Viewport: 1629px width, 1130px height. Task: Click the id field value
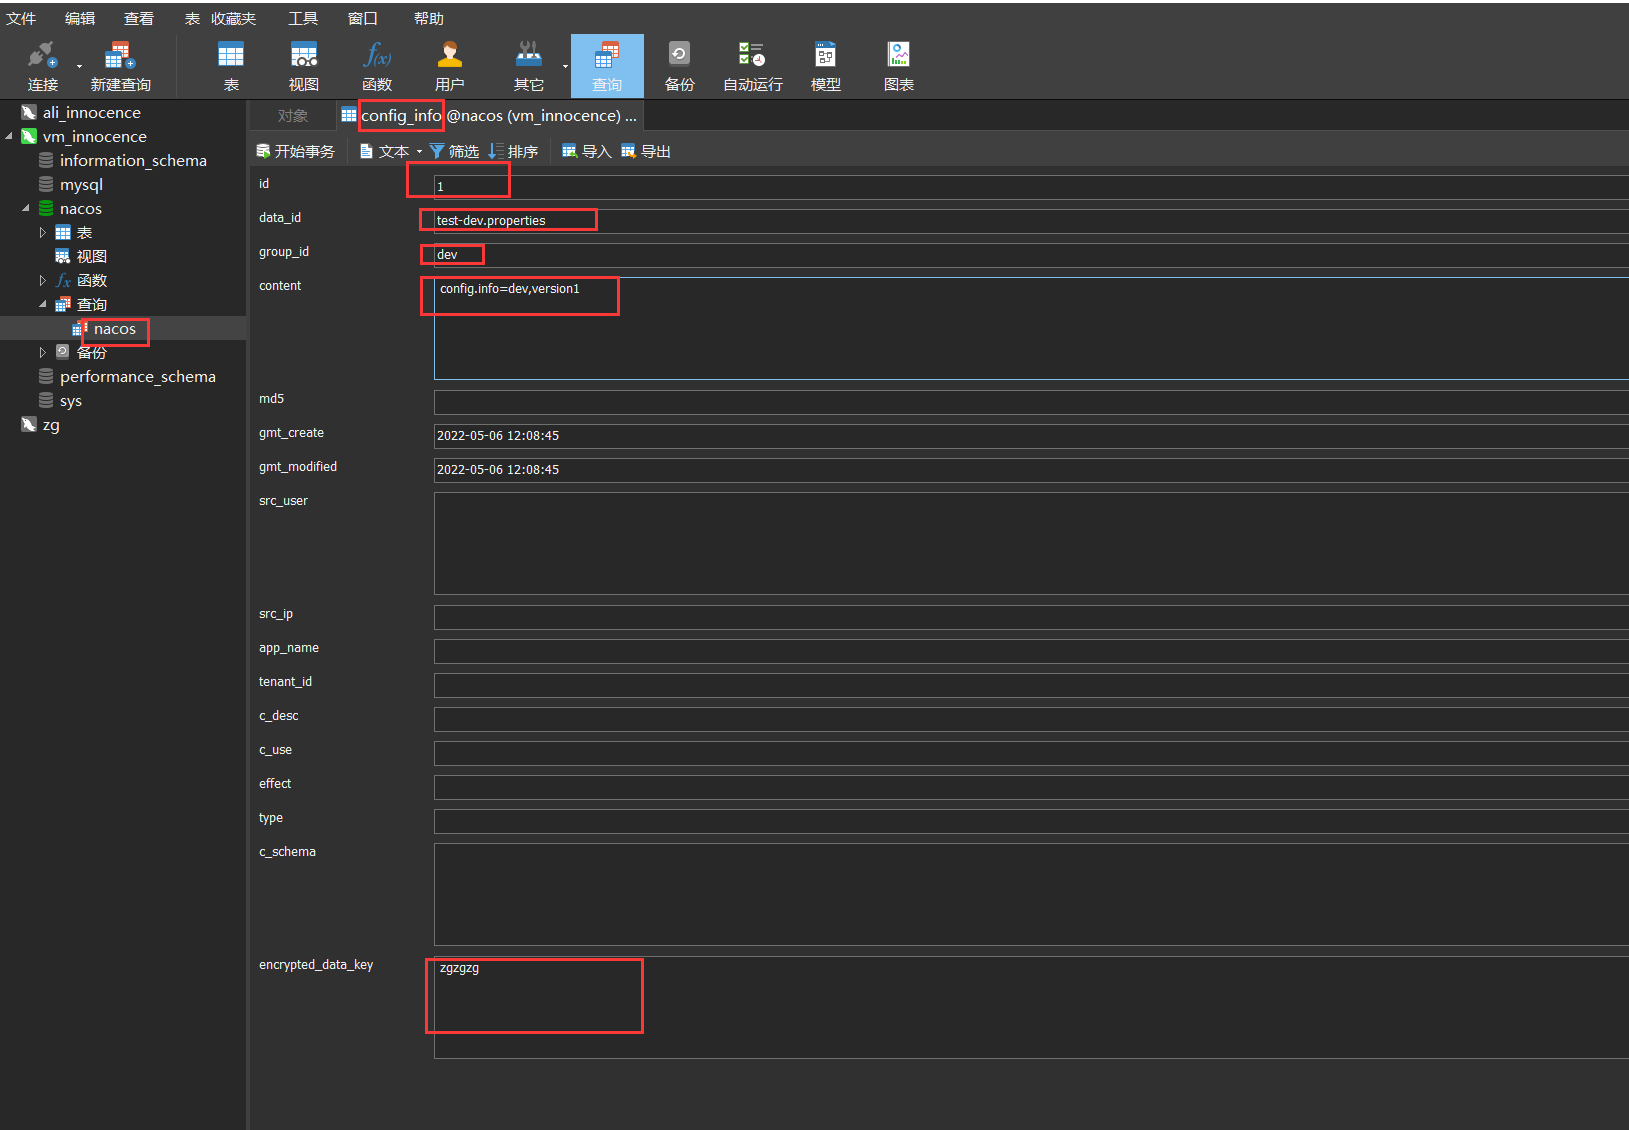point(1031,186)
